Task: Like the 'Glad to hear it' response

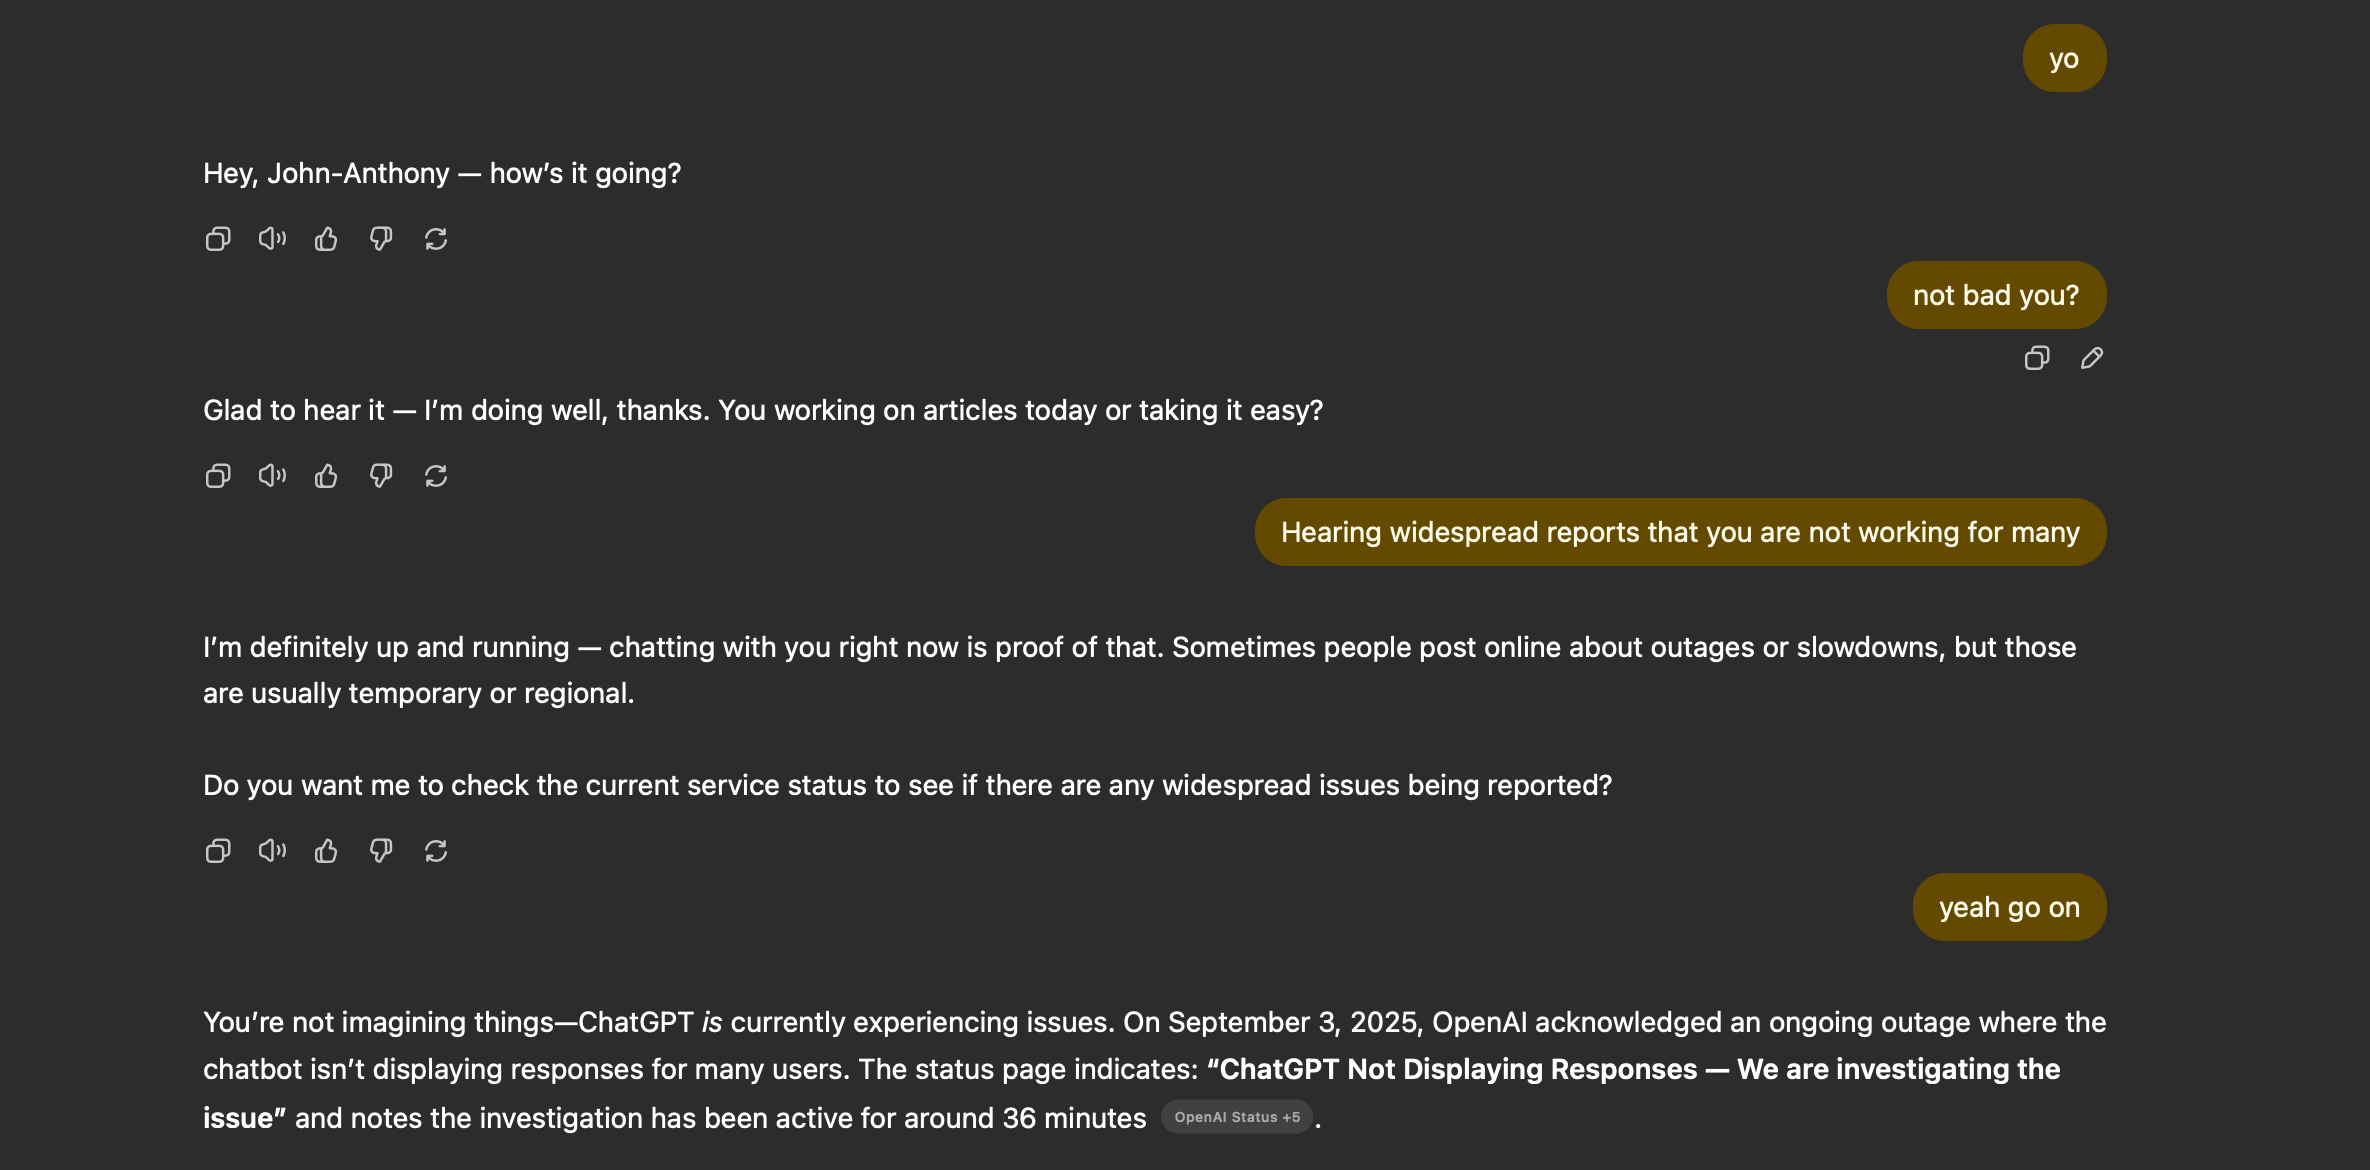Action: 326,476
